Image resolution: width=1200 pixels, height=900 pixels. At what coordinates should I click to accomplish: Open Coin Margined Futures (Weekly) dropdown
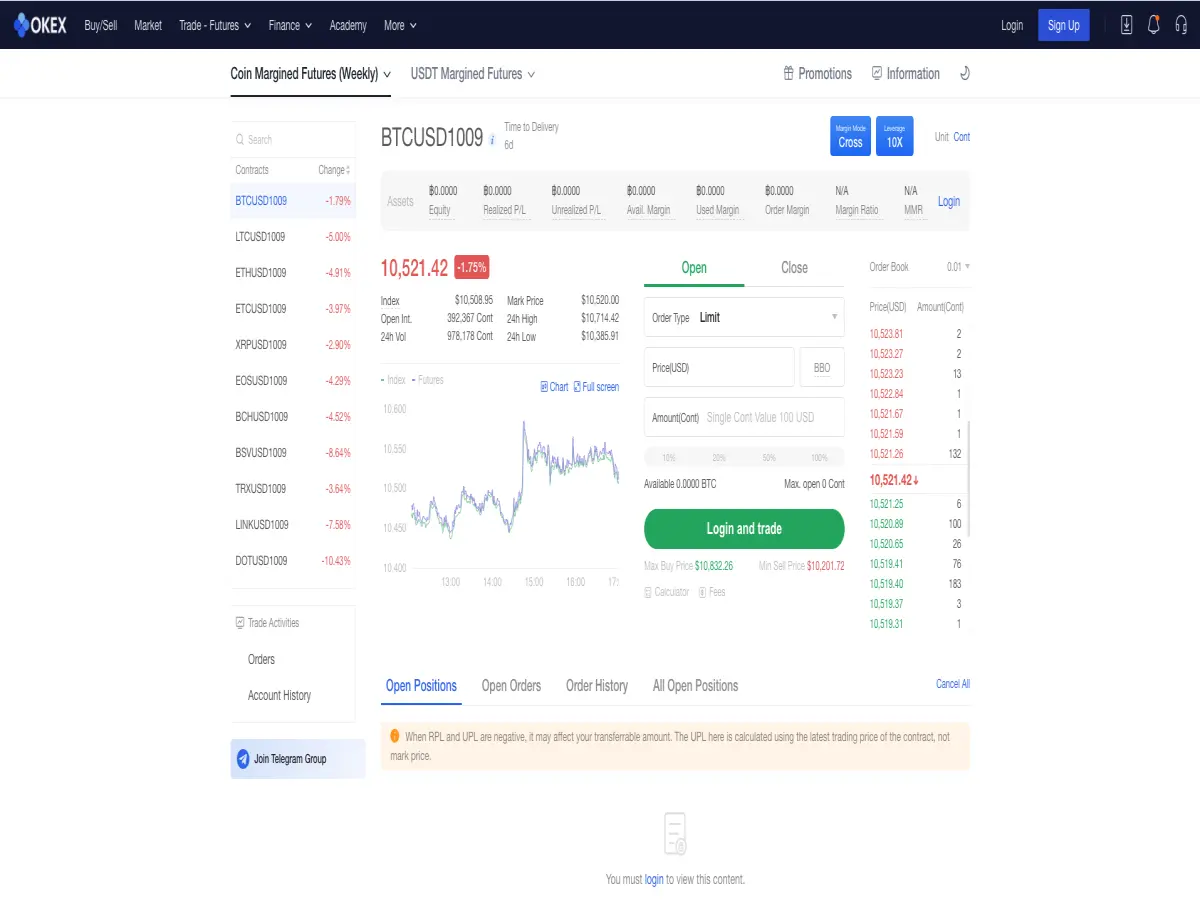coord(310,74)
